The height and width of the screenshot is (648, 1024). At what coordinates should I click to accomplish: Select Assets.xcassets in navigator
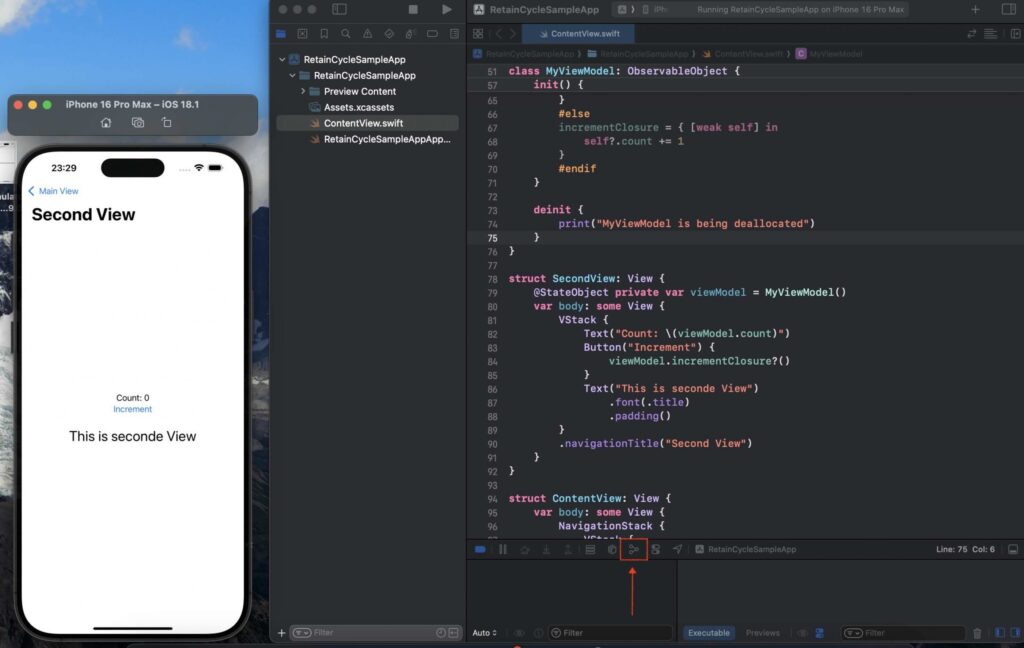coord(359,107)
